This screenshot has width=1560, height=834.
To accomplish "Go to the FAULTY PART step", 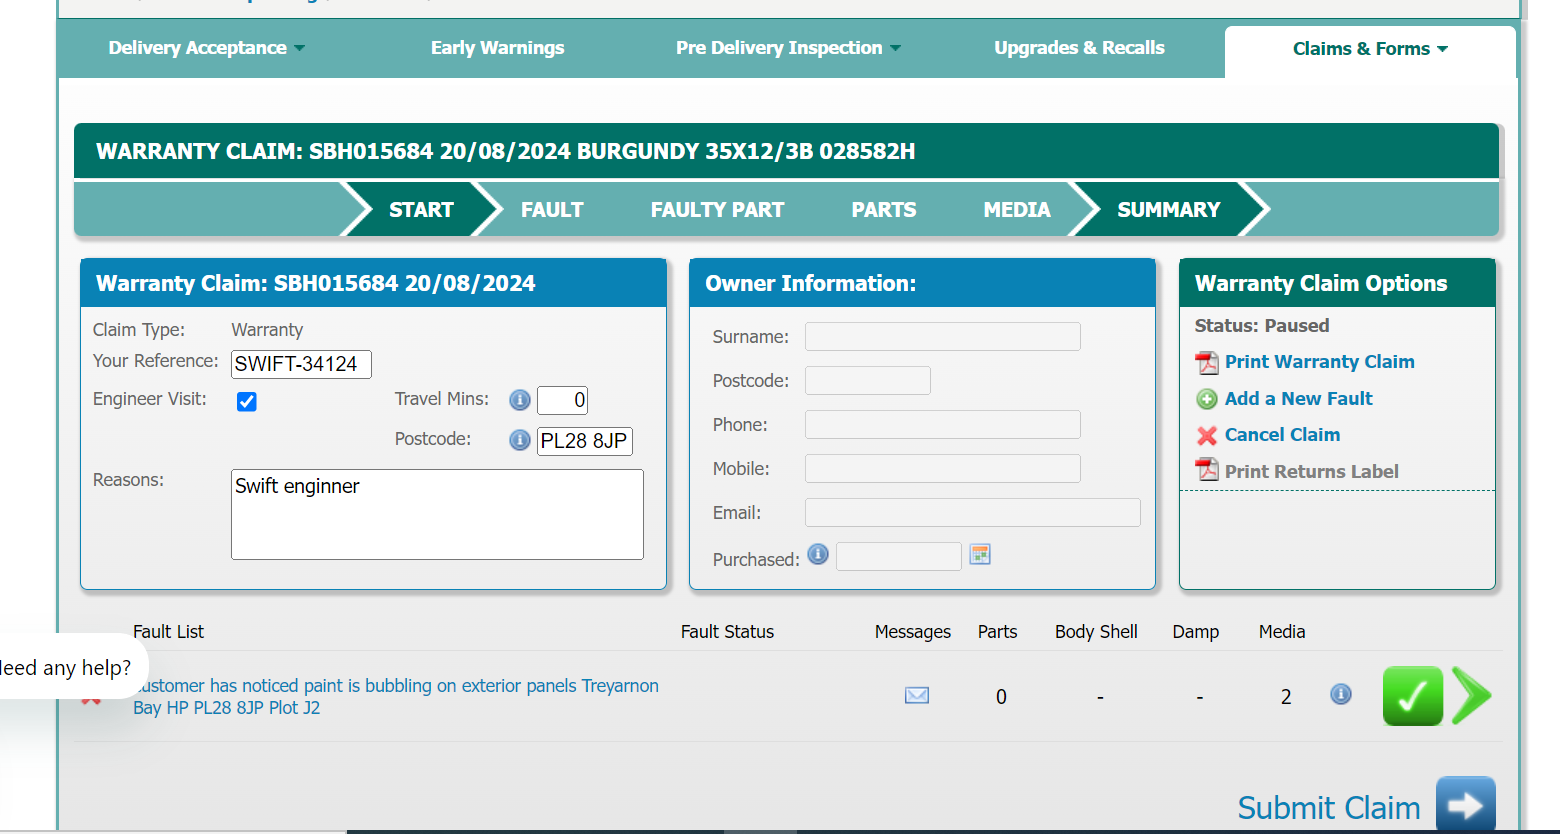I will (717, 210).
